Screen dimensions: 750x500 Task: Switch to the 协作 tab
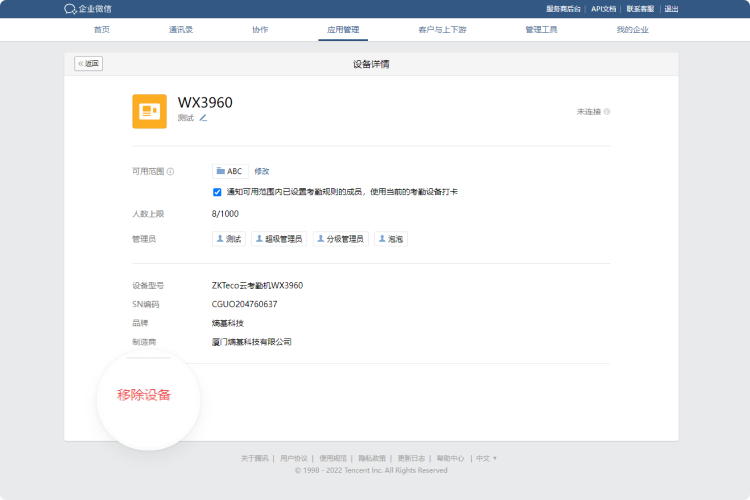coord(260,30)
